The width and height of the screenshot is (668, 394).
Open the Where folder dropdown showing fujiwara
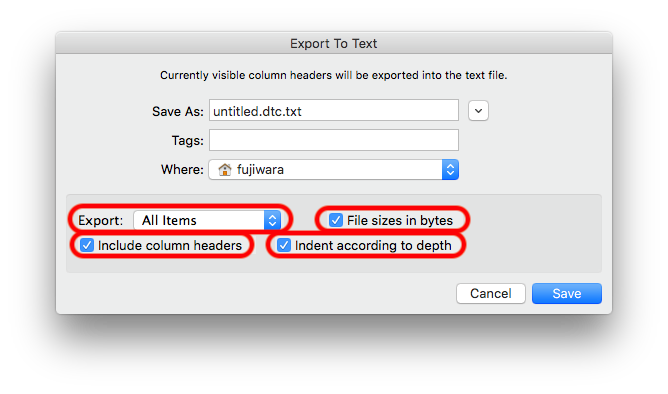[x=334, y=170]
